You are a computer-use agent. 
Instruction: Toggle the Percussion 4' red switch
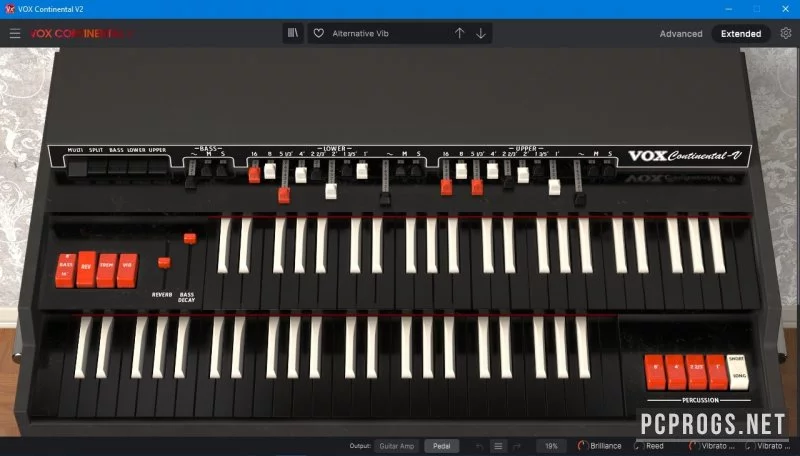[x=676, y=372]
